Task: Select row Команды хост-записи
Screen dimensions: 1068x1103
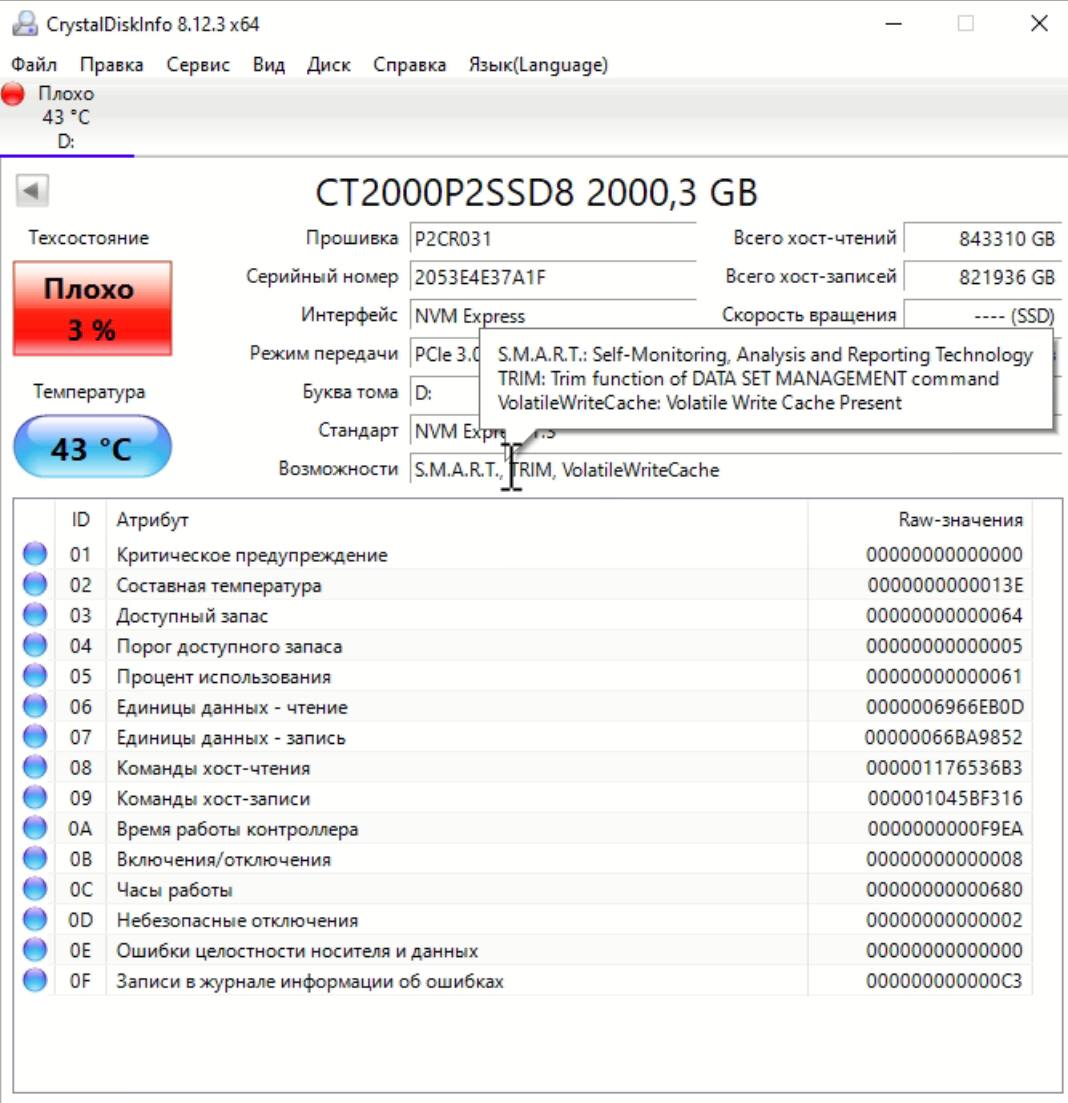Action: [x=523, y=798]
